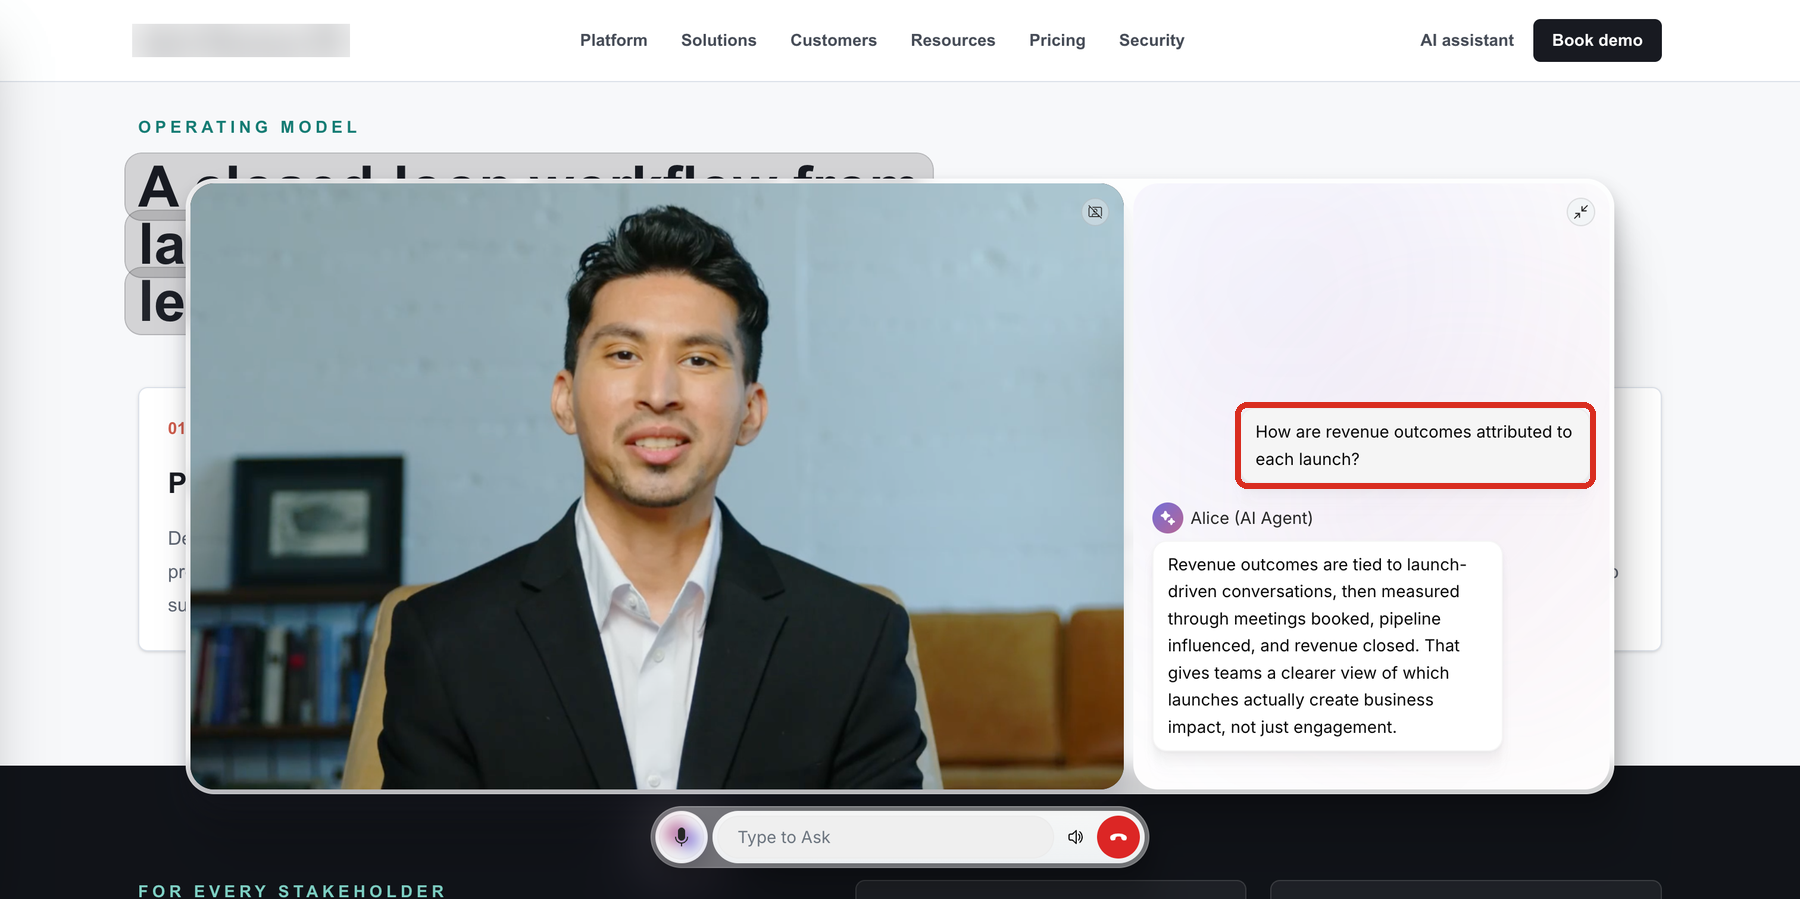The width and height of the screenshot is (1800, 899).
Task: Click the Alice AI Agent avatar icon
Action: click(x=1168, y=518)
